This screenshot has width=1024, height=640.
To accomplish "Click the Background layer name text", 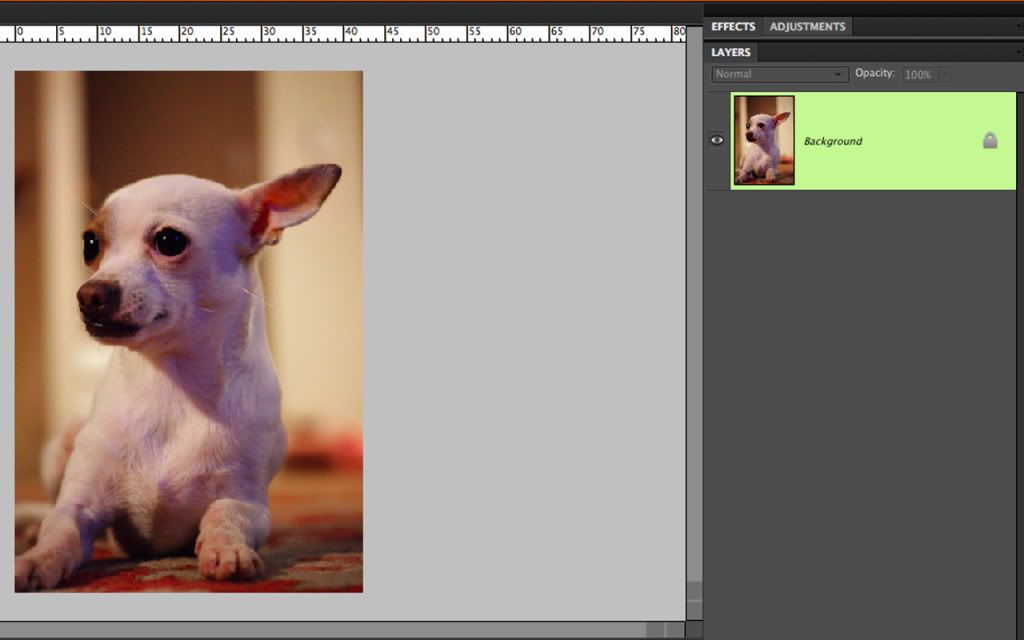I will (833, 141).
